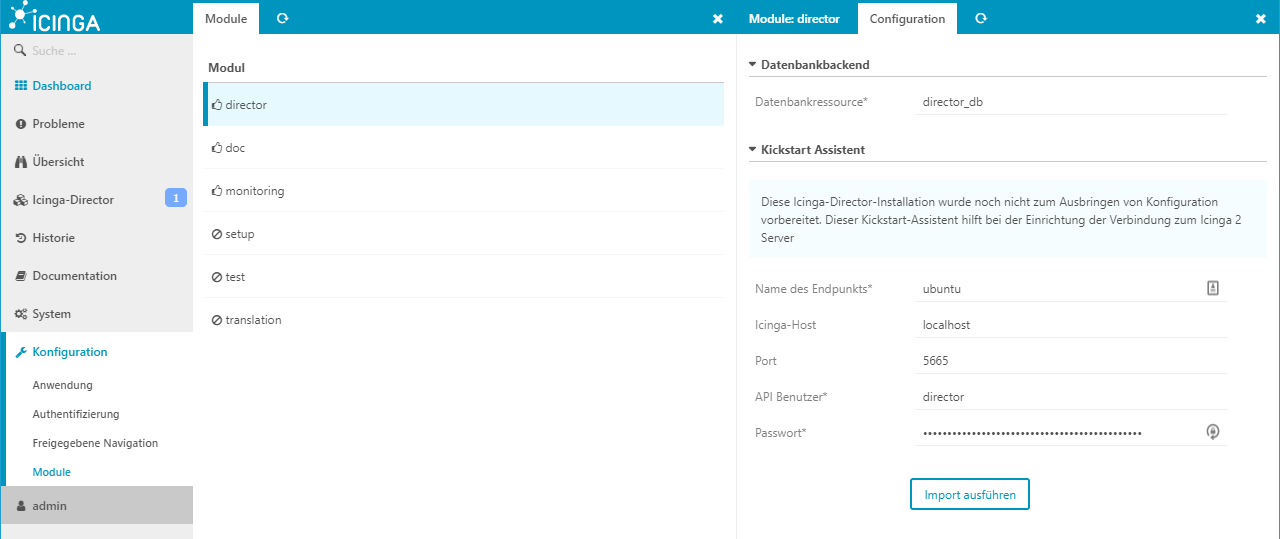Open the admin user menu
The height and width of the screenshot is (539, 1280).
[49, 506]
